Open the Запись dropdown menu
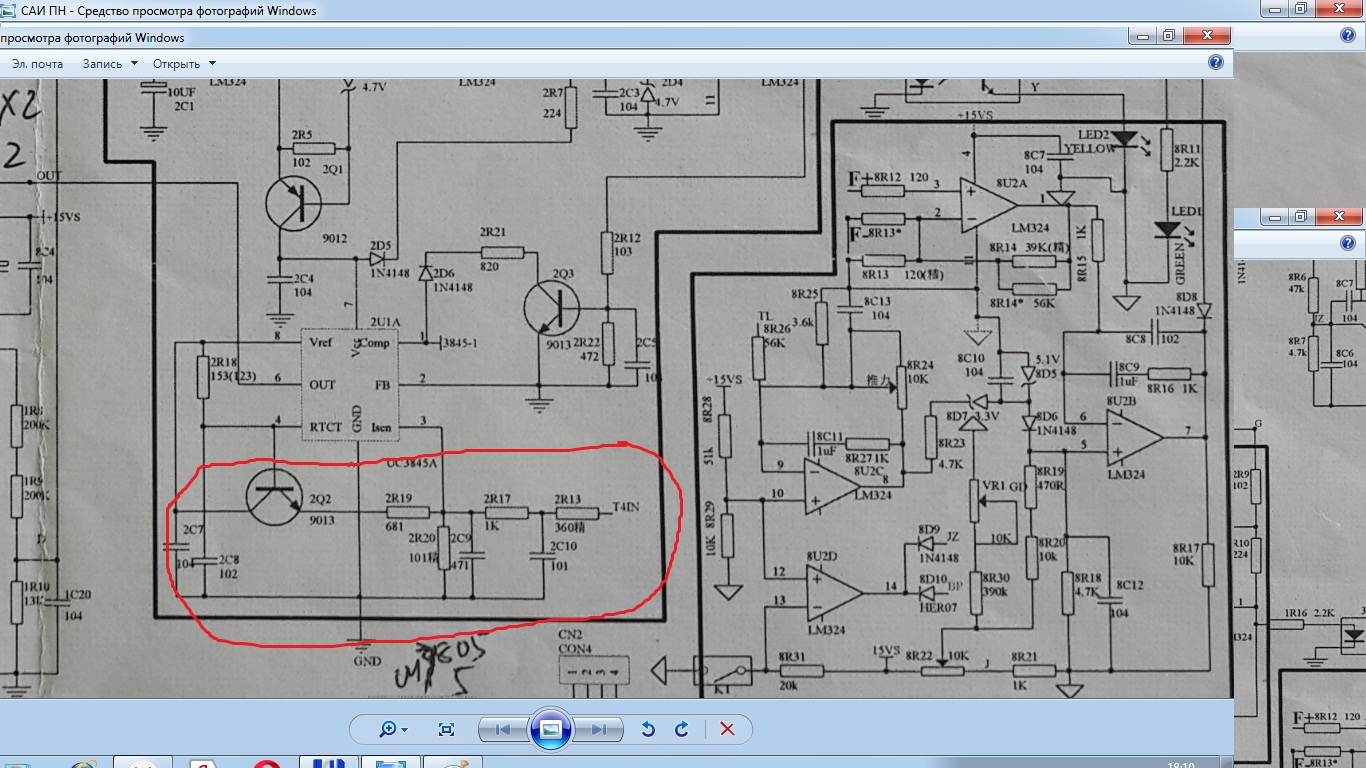This screenshot has height=768, width=1366. (x=110, y=63)
